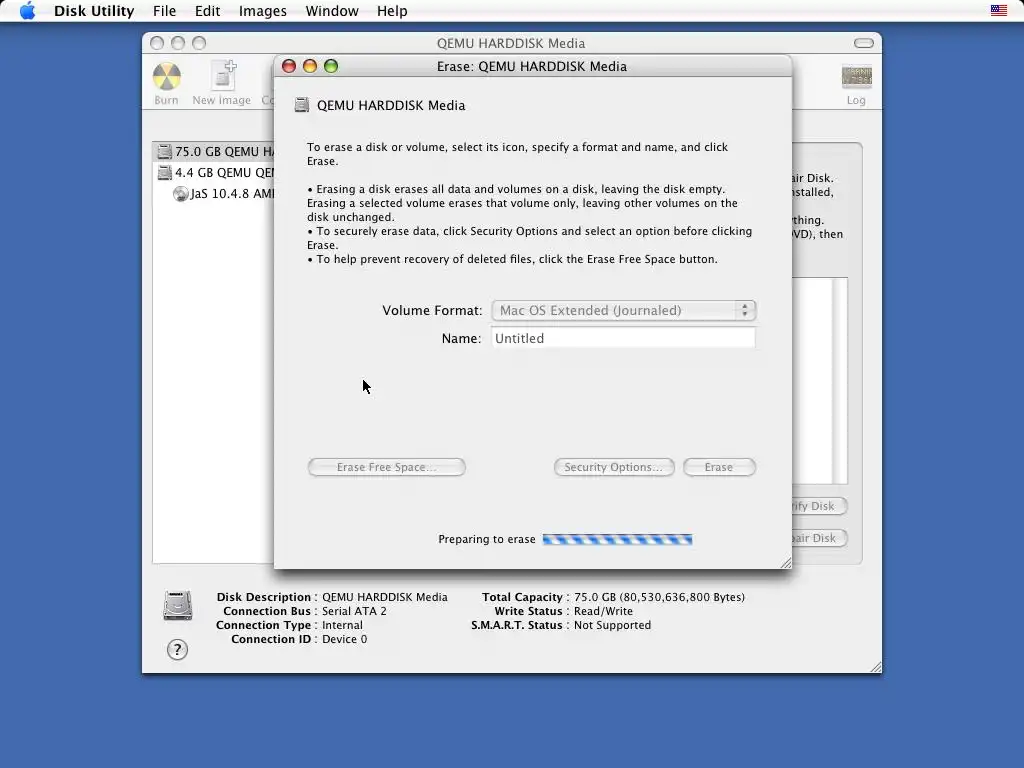The image size is (1024, 768).
Task: Click the log area scrollbar in main window
Action: tap(840, 381)
